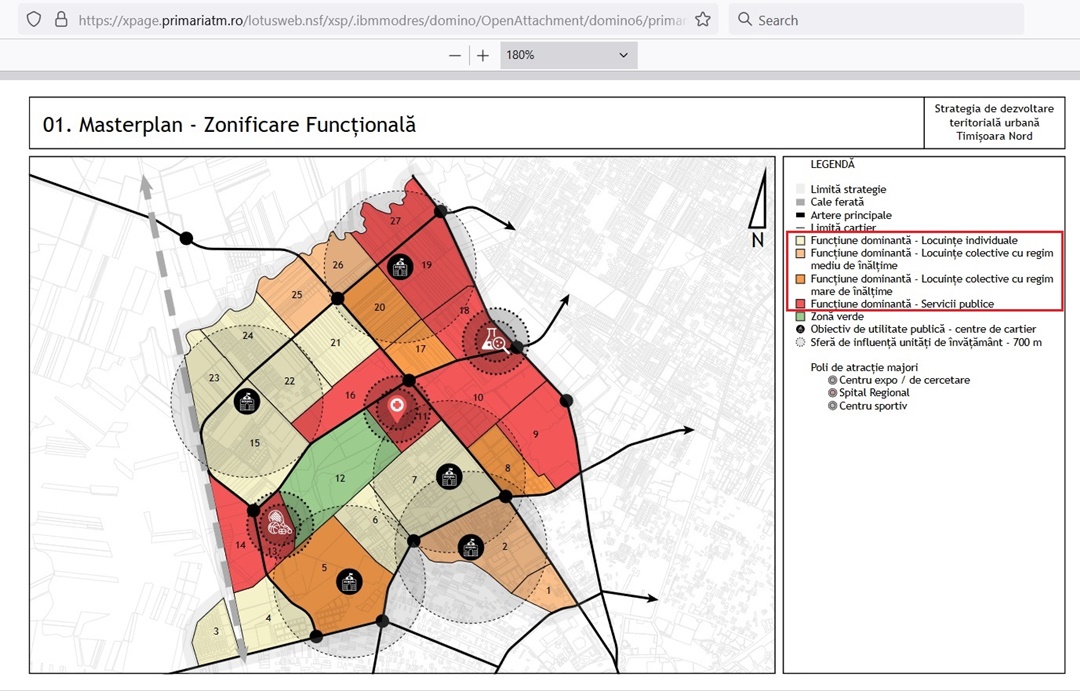This screenshot has width=1080, height=691.
Task: Click the school icon near zone 15
Action: (x=247, y=401)
